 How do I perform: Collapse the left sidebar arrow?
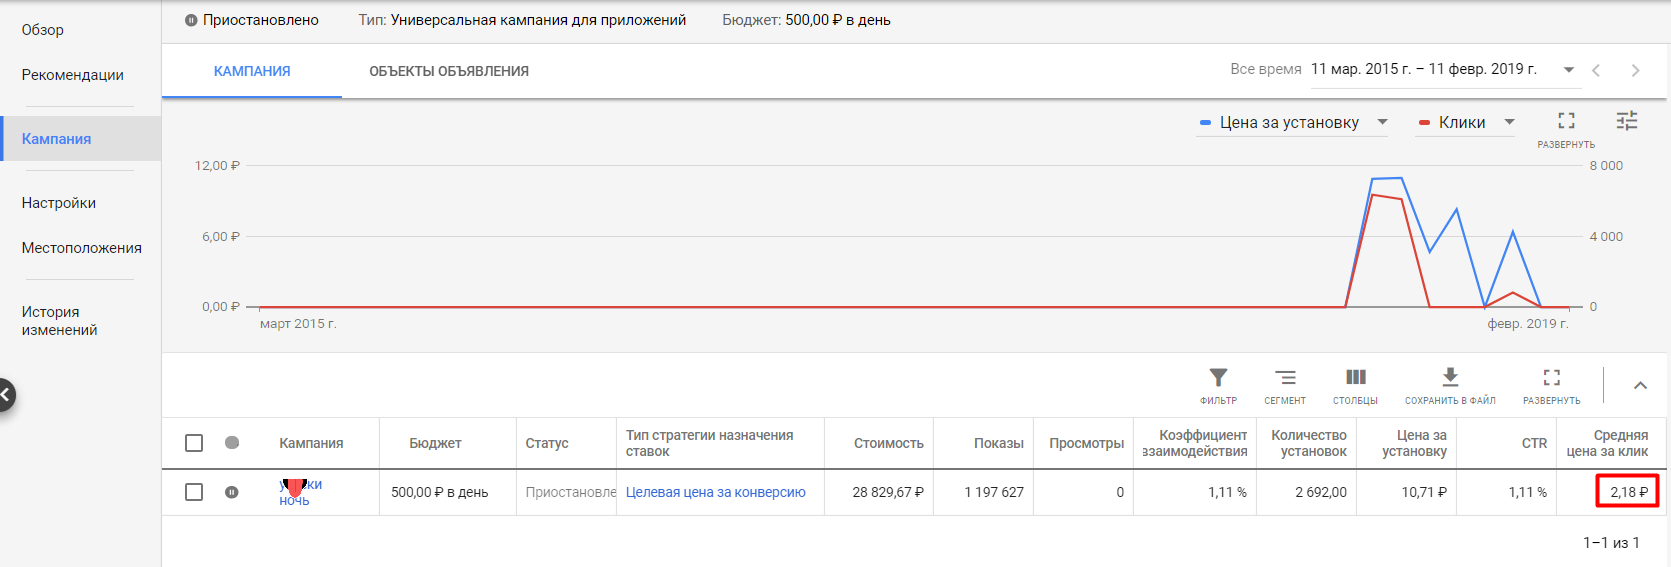click(5, 395)
